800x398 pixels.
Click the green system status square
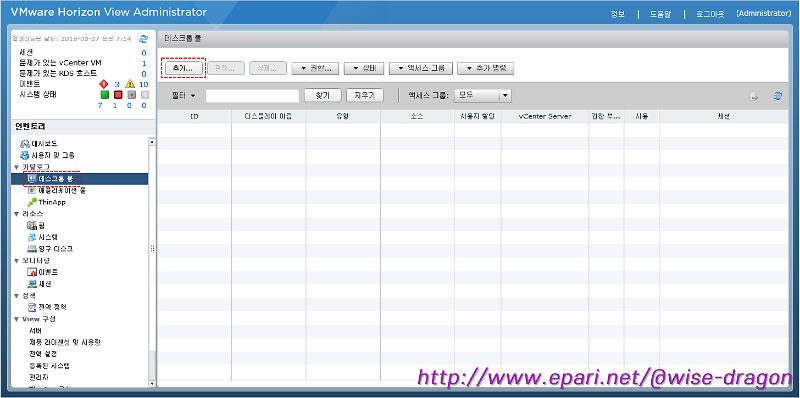coord(105,95)
